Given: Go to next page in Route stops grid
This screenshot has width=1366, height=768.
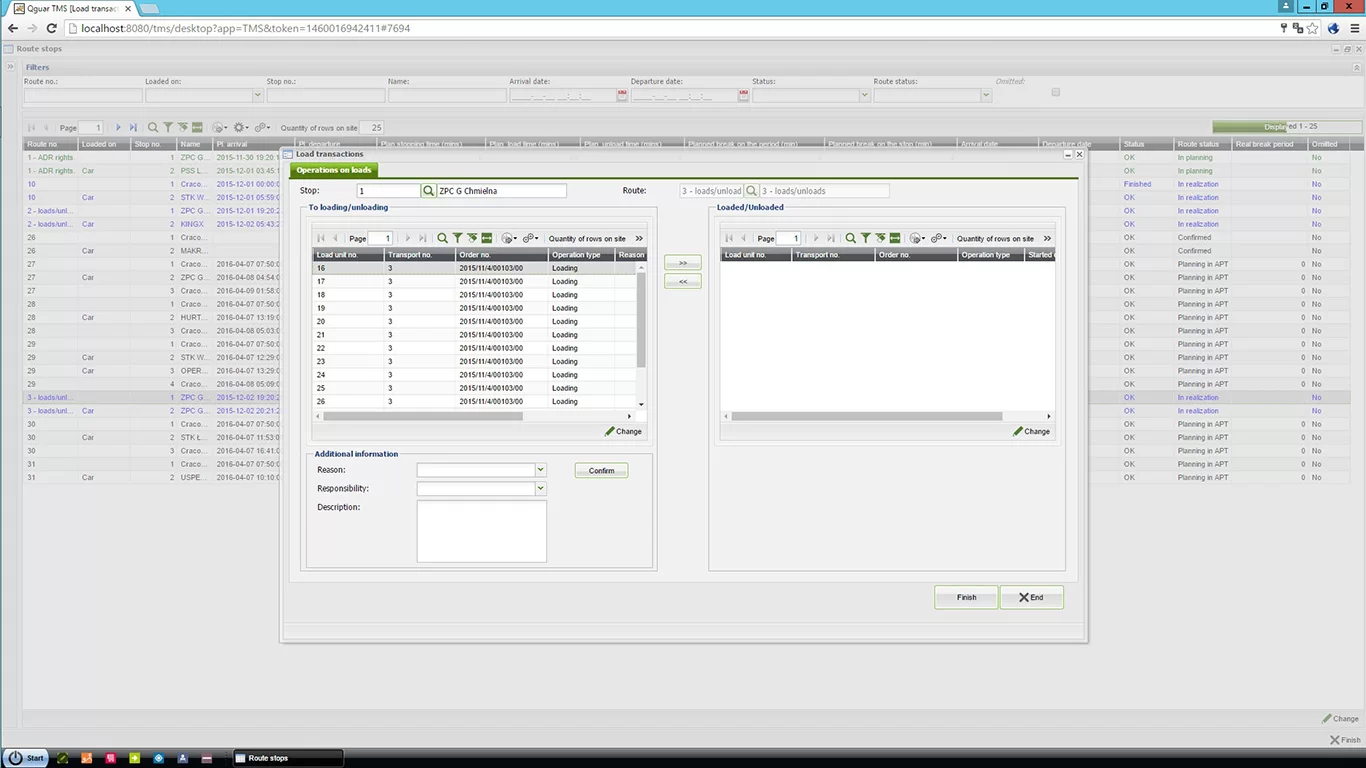Looking at the screenshot, I should pos(118,128).
